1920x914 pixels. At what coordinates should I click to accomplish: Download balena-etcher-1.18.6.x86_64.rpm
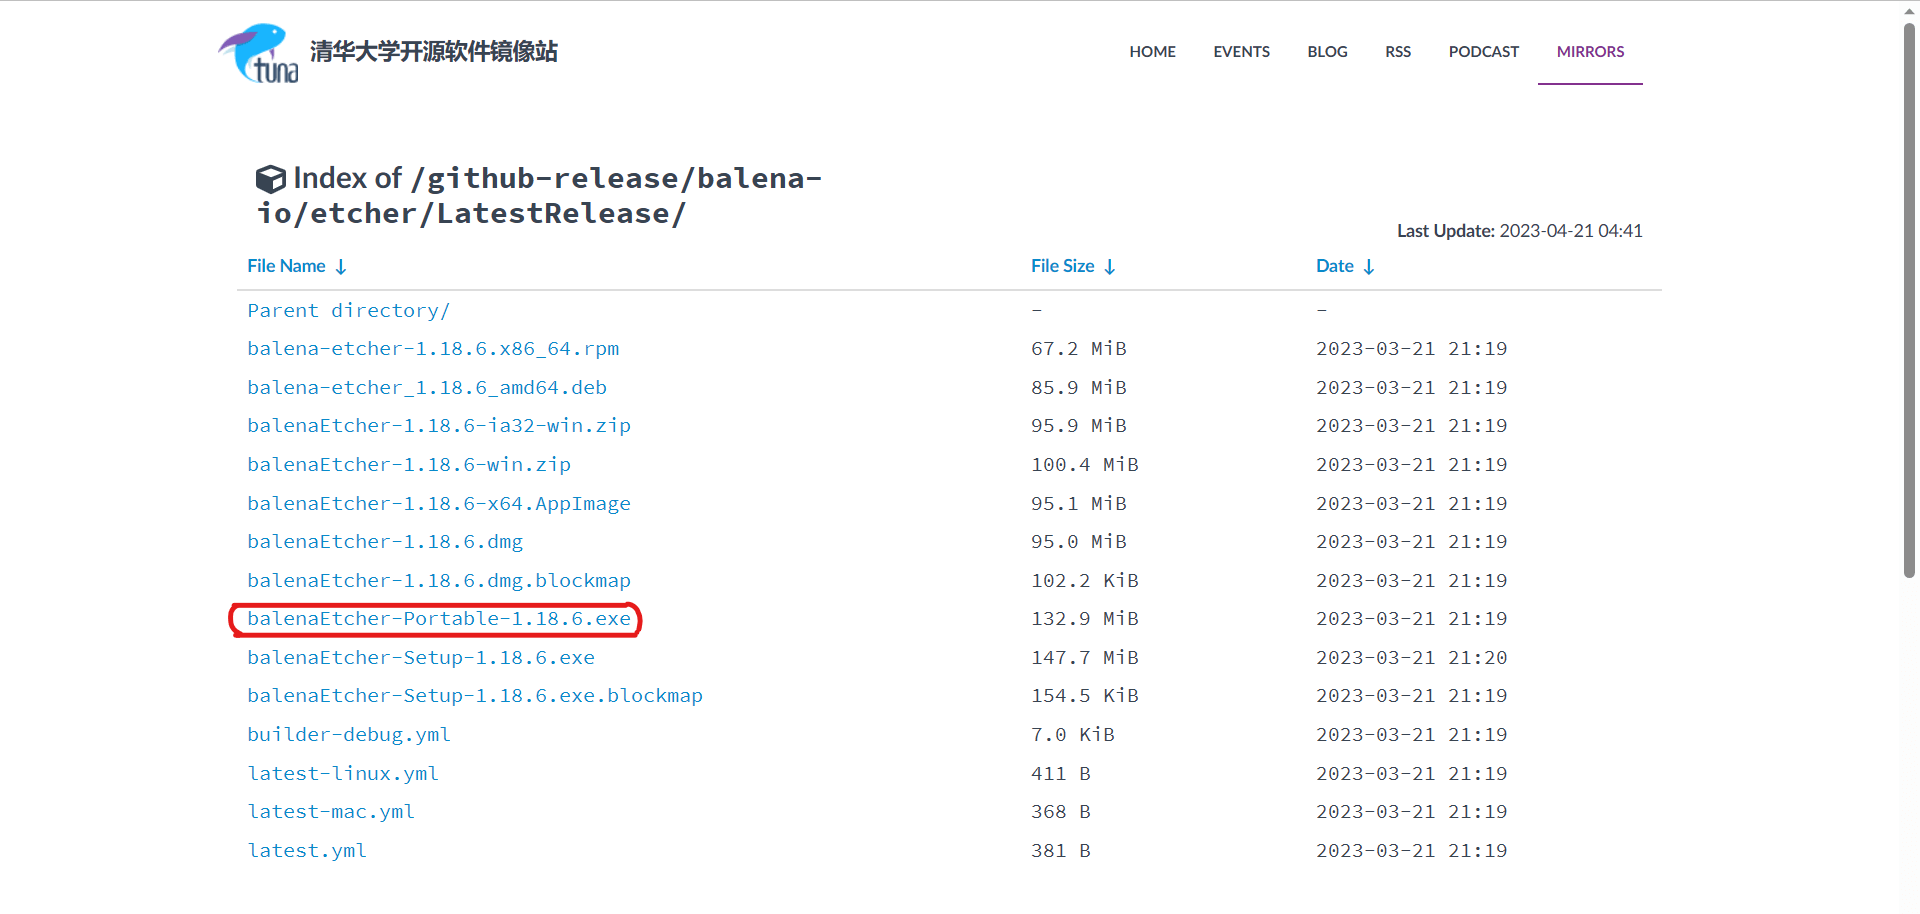point(433,349)
